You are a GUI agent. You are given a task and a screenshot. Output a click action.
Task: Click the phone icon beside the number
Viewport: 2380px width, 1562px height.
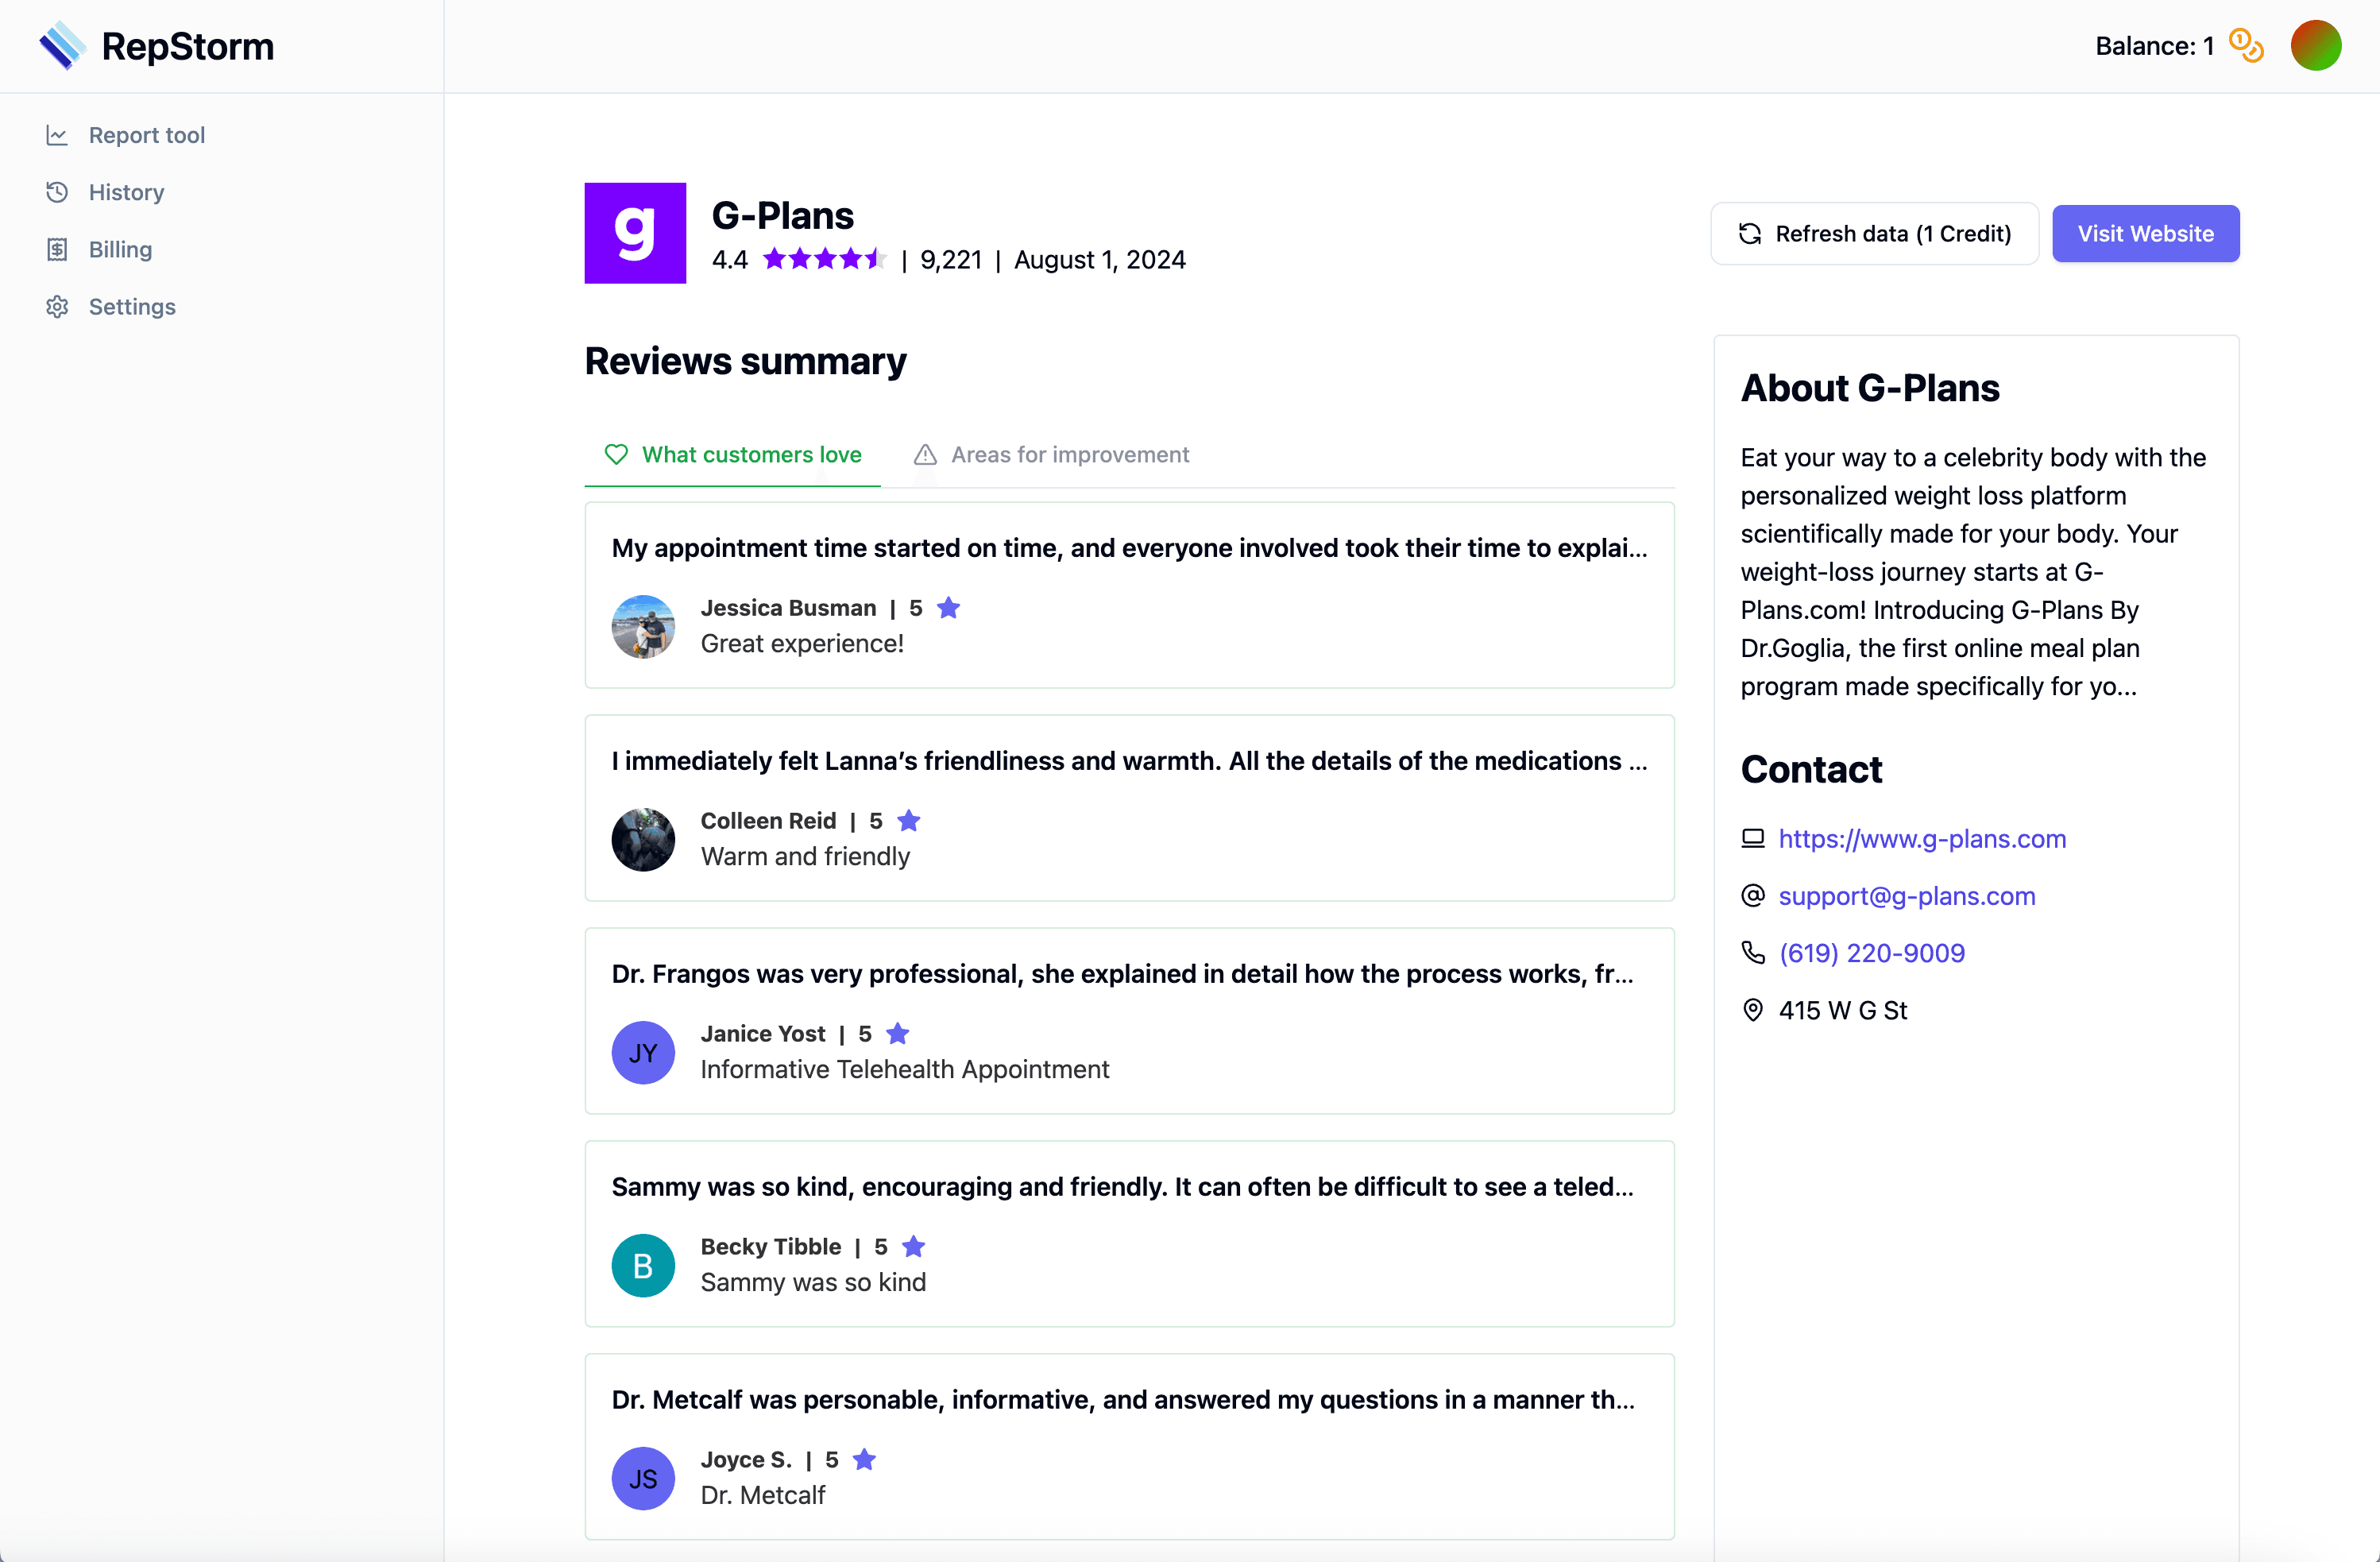pos(1752,952)
